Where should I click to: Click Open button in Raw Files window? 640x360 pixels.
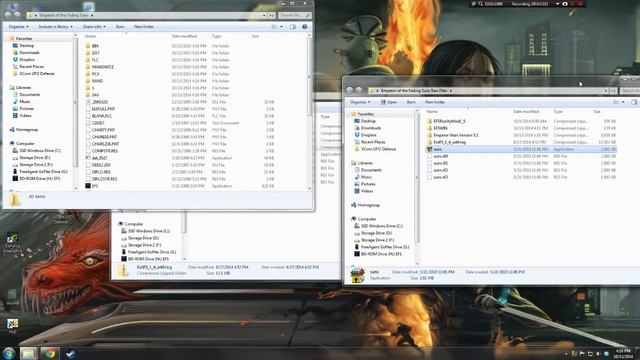(389, 102)
